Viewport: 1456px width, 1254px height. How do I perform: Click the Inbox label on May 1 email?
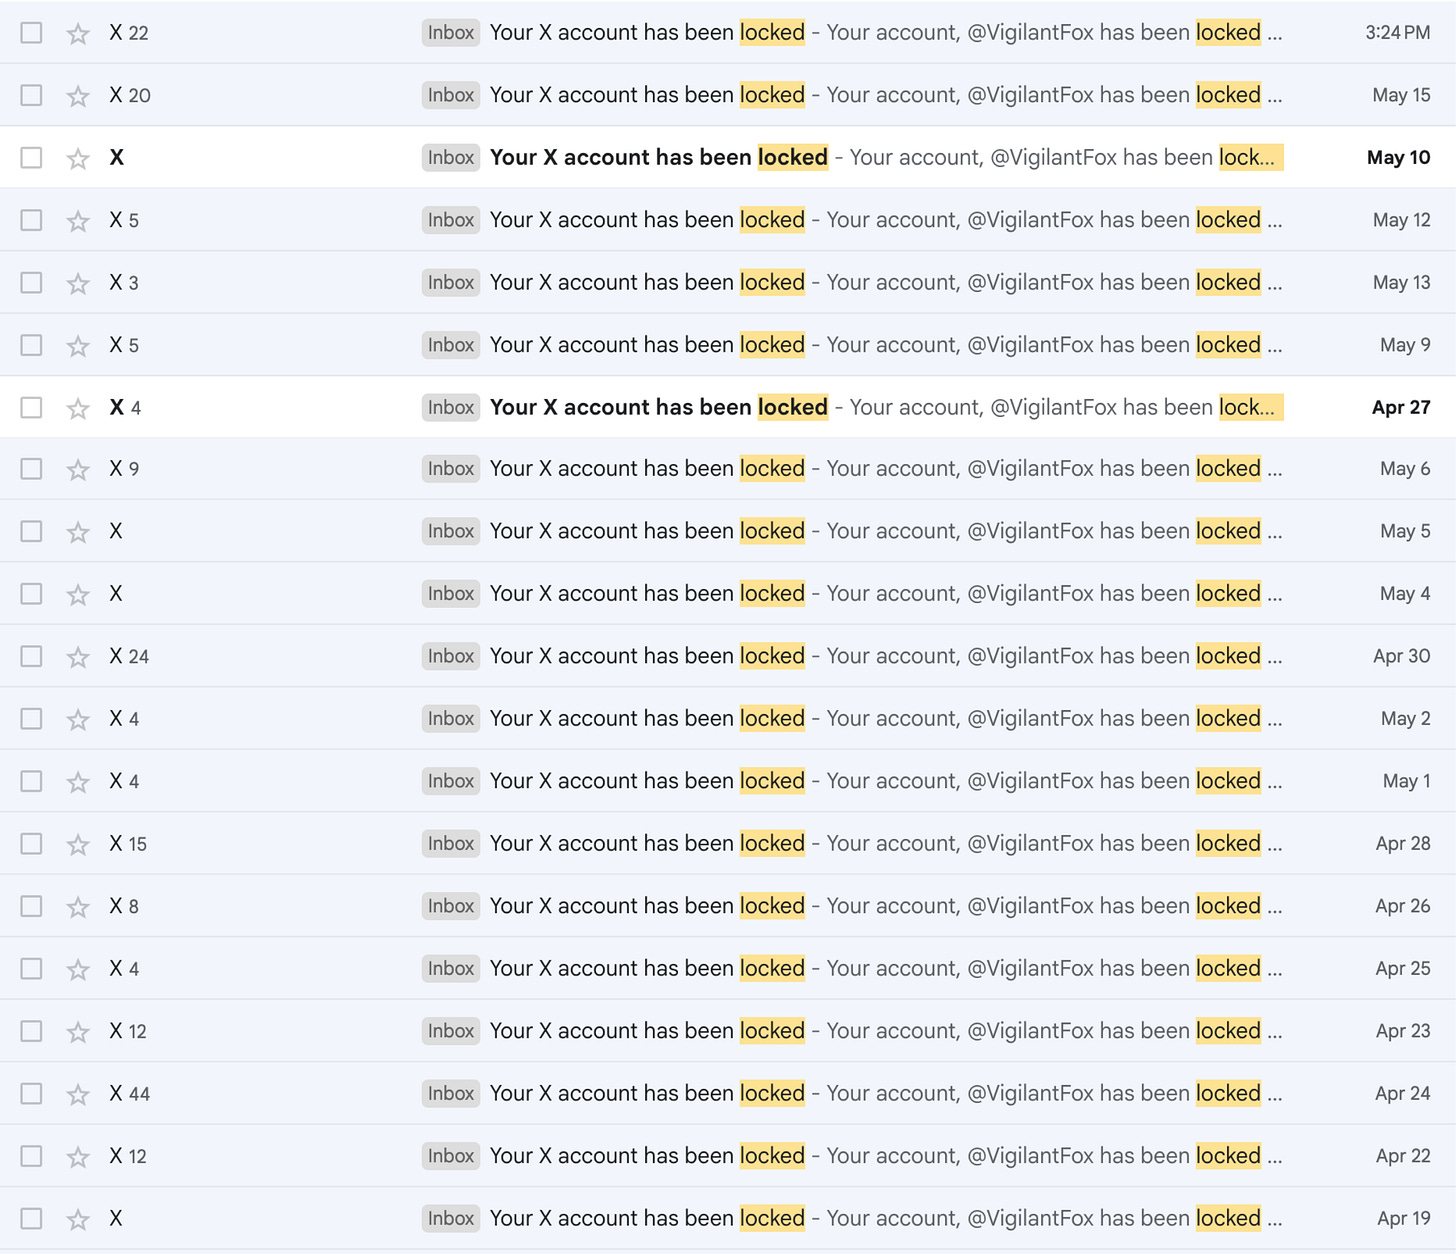(451, 781)
